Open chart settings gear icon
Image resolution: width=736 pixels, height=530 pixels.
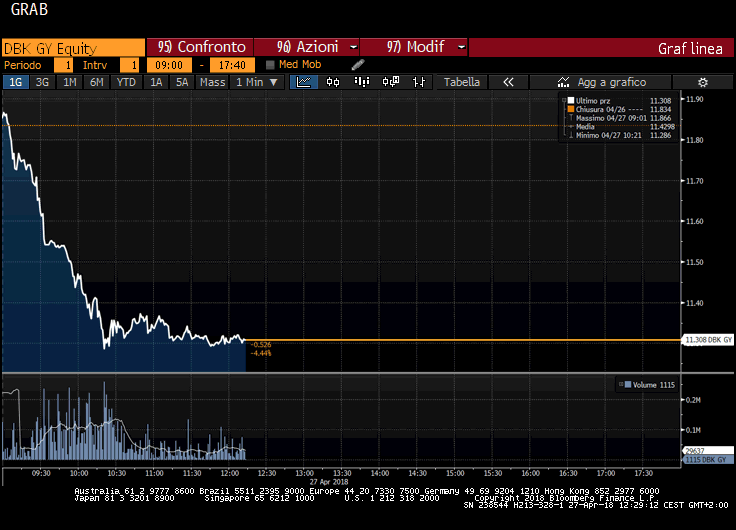pyautogui.click(x=703, y=82)
